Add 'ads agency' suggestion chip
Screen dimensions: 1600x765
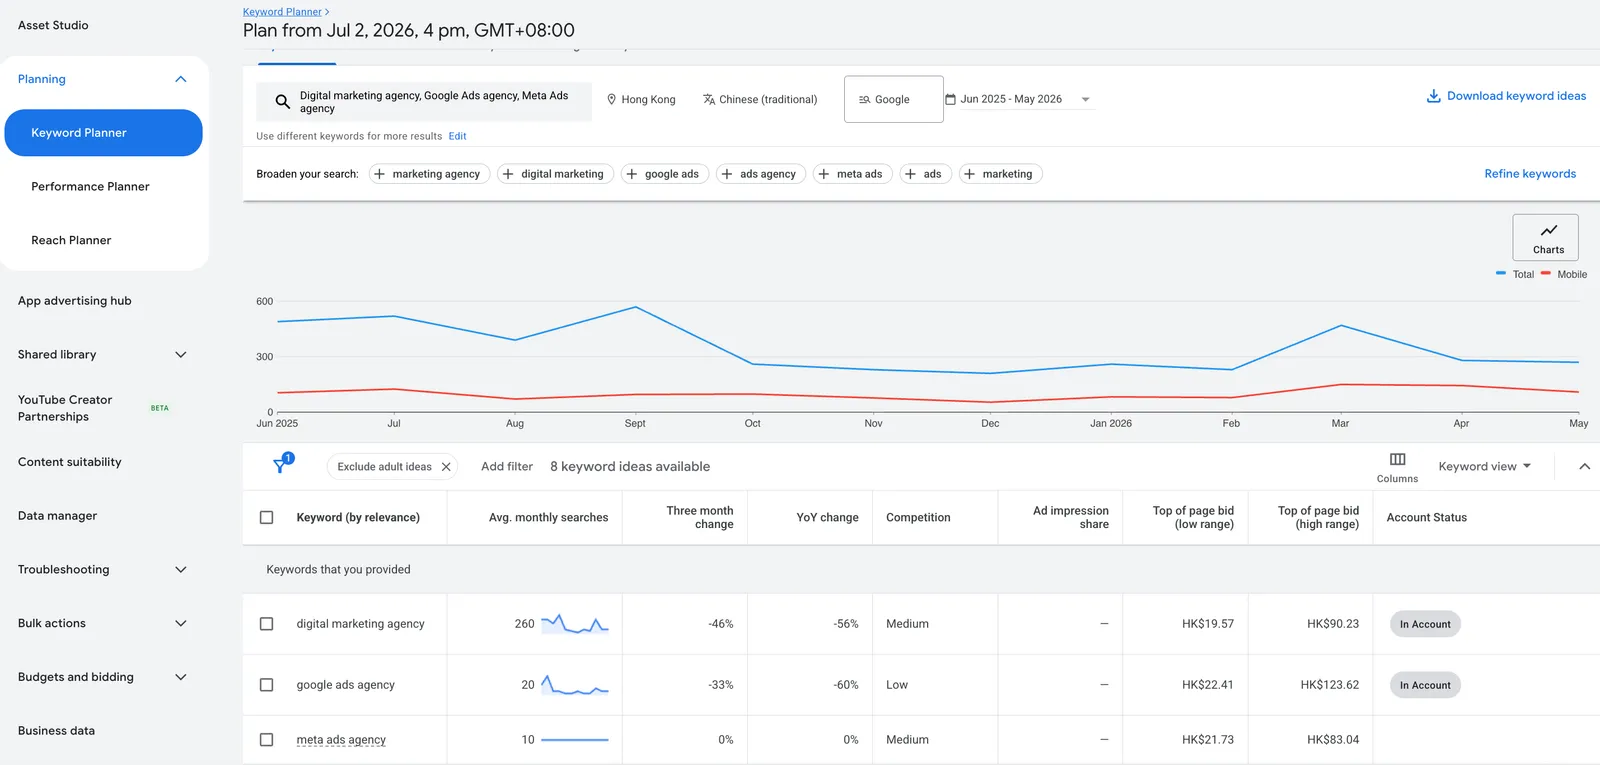coord(761,174)
